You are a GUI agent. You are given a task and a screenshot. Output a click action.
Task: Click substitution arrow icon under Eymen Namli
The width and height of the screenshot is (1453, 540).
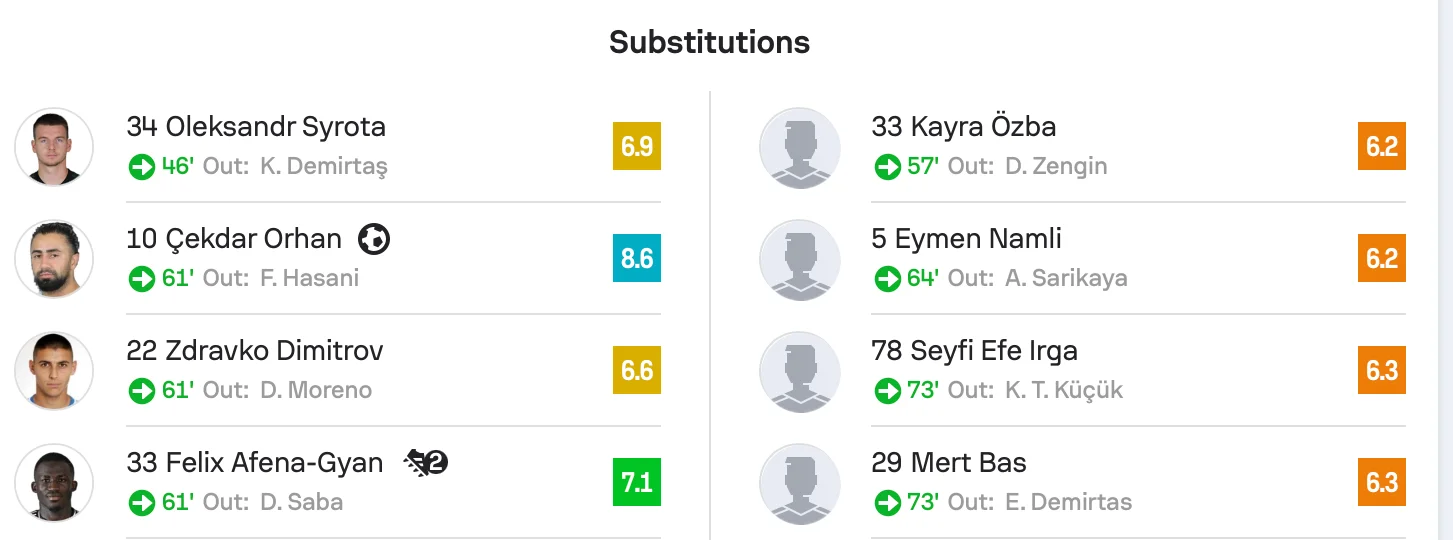pos(887,278)
